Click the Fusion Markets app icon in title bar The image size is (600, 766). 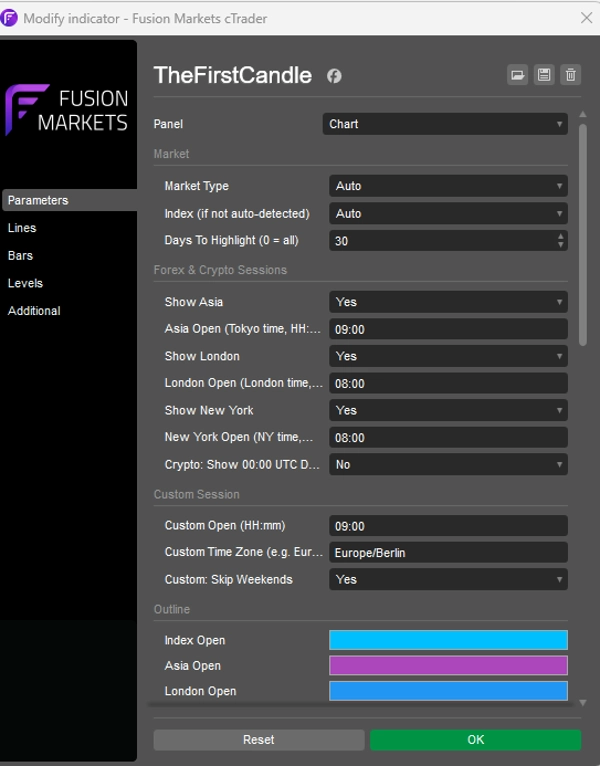coord(9,18)
